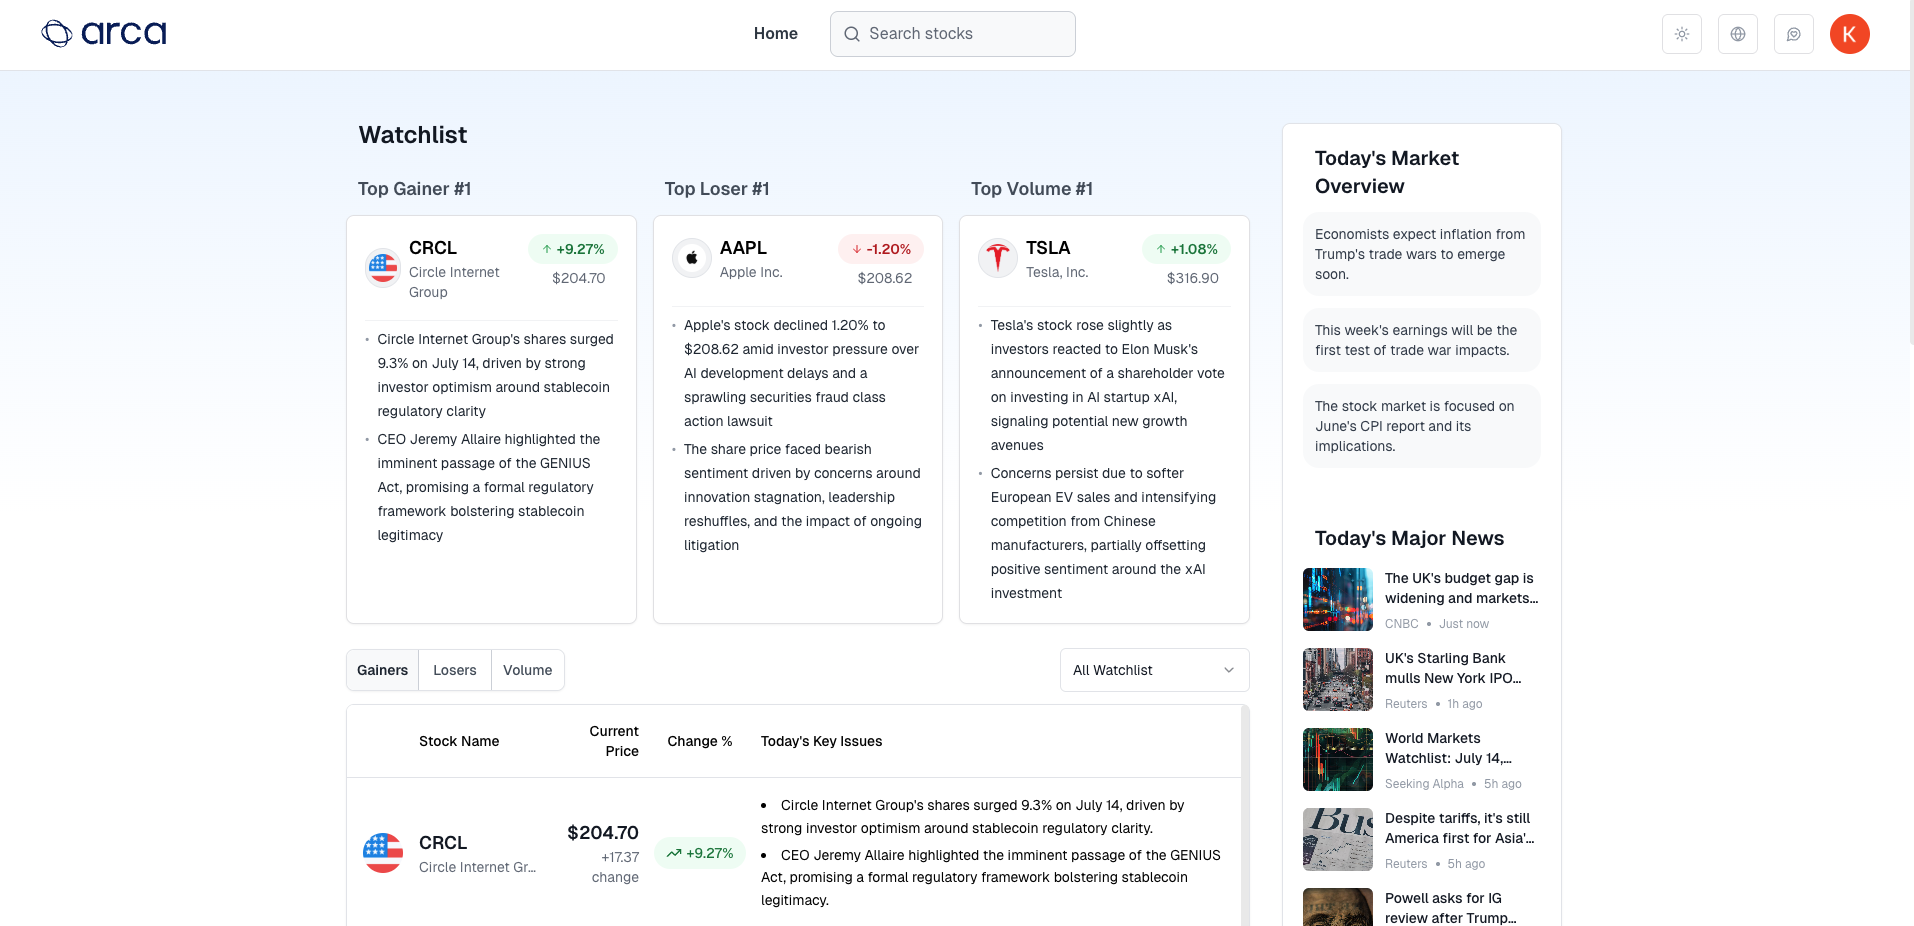Click the table vertical scrollbar

pyautogui.click(x=1245, y=815)
